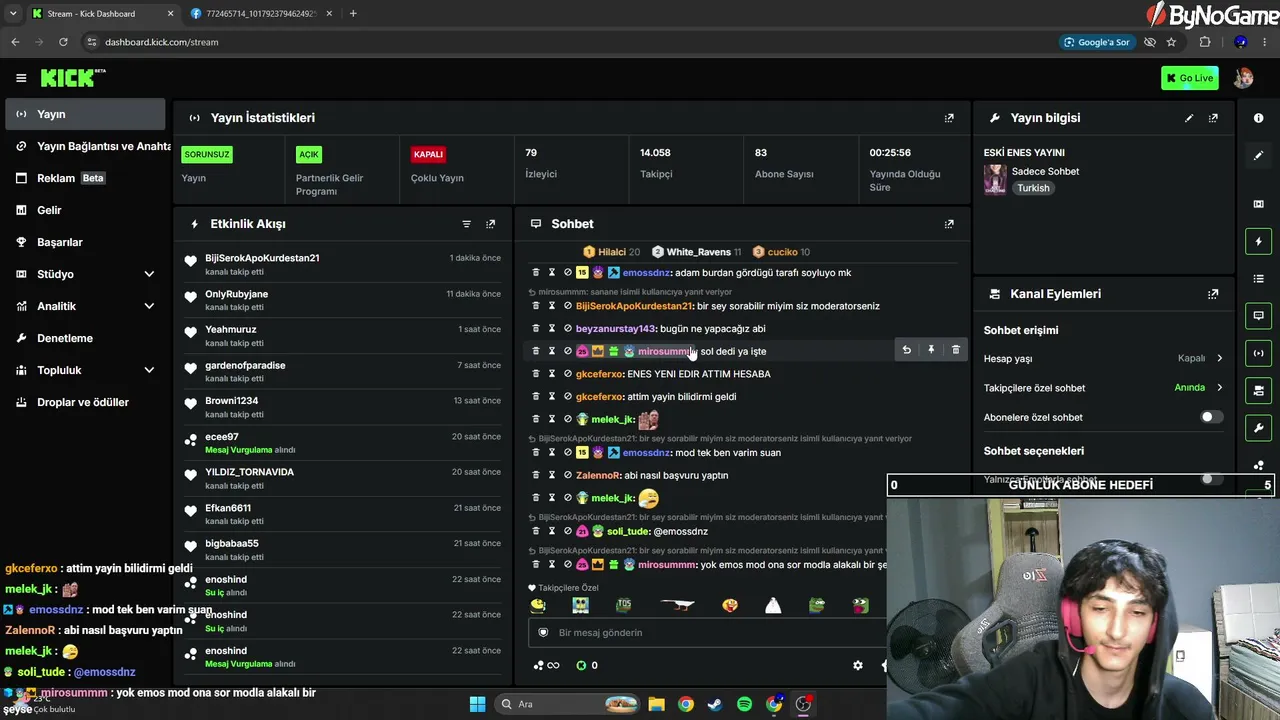Click the Sadece Sohbet category thumbnail
This screenshot has height=720, width=1280.
(995, 179)
